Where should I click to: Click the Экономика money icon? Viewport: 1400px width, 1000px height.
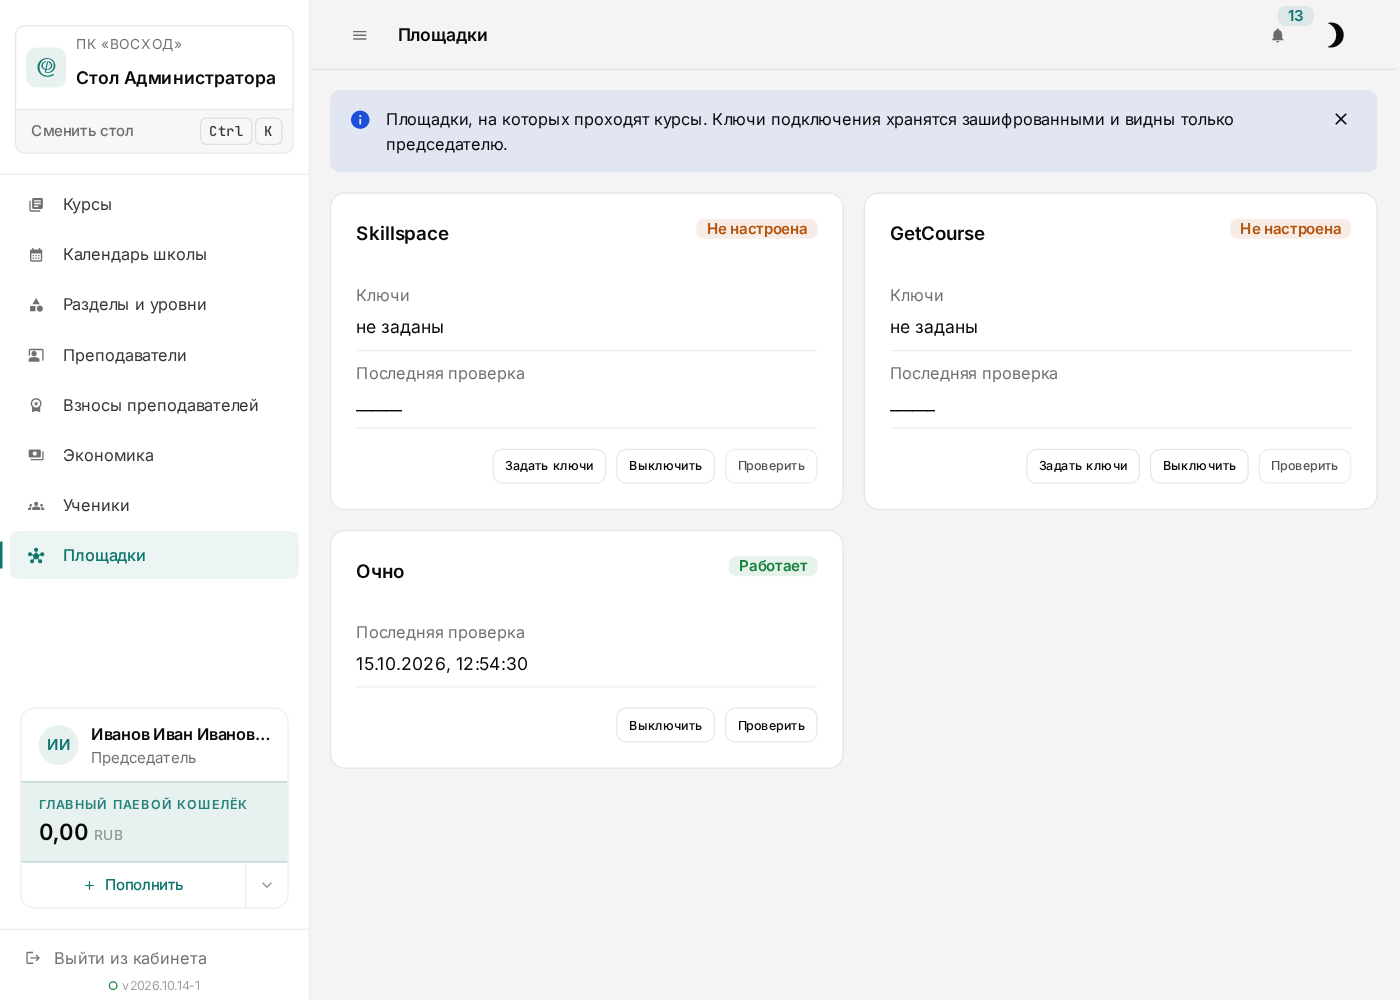click(36, 455)
